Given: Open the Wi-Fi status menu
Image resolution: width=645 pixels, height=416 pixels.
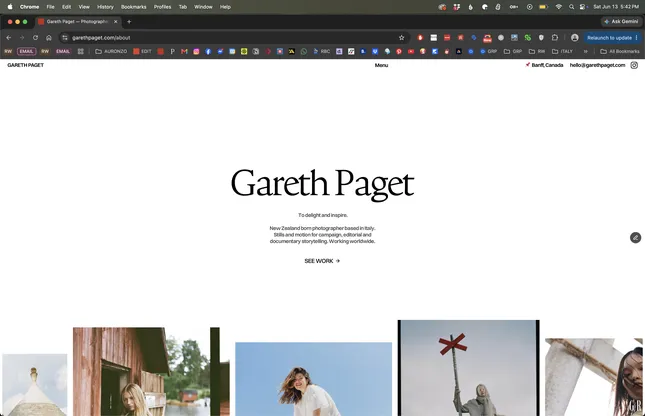Looking at the screenshot, I should click(x=558, y=7).
